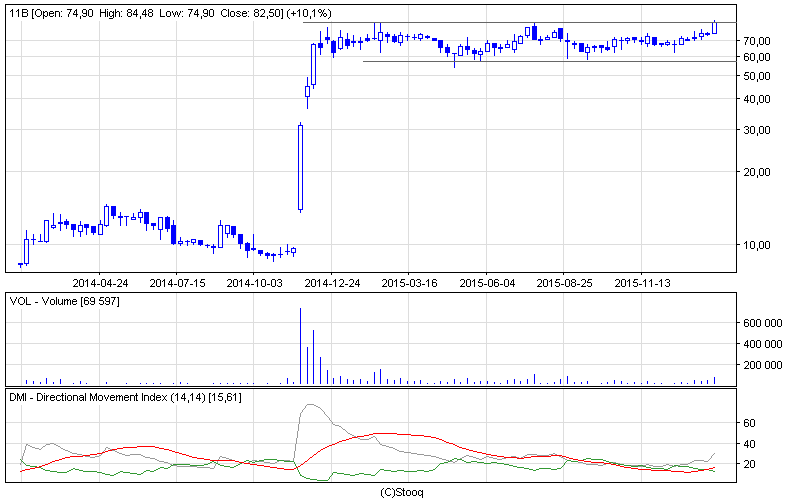The width and height of the screenshot is (800, 500).
Task: Click the VOL - Volume [69 597] label
Action: point(64,302)
